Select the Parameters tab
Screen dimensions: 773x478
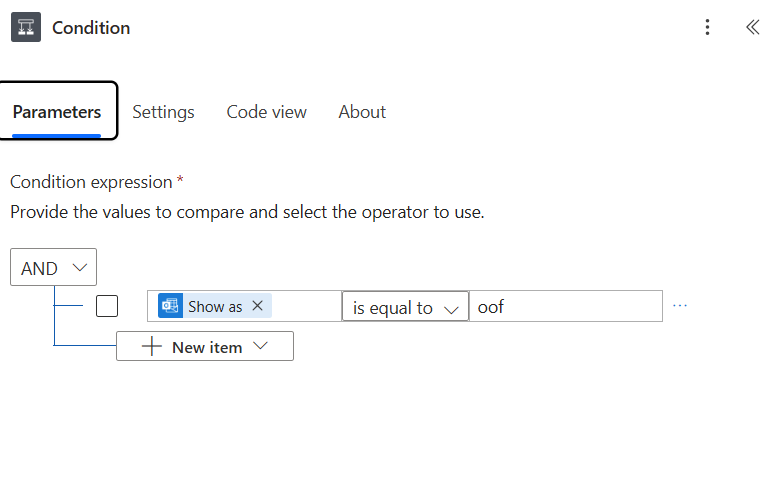coord(57,112)
